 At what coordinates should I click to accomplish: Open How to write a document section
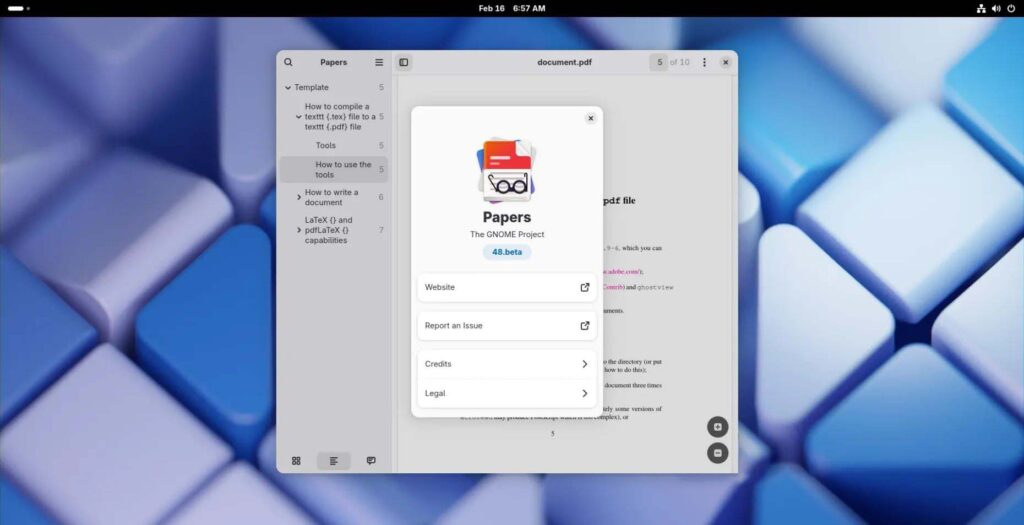coord(331,197)
